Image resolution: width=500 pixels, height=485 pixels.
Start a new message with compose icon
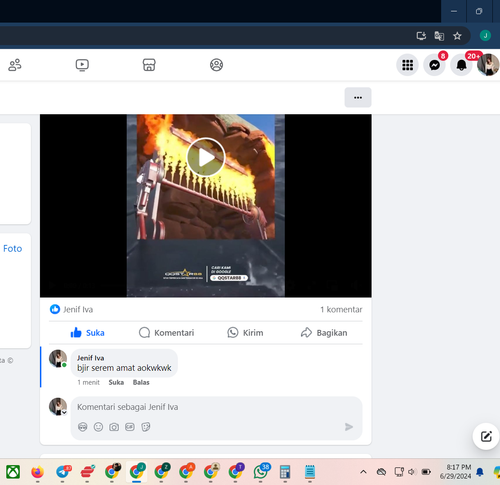click(x=486, y=436)
